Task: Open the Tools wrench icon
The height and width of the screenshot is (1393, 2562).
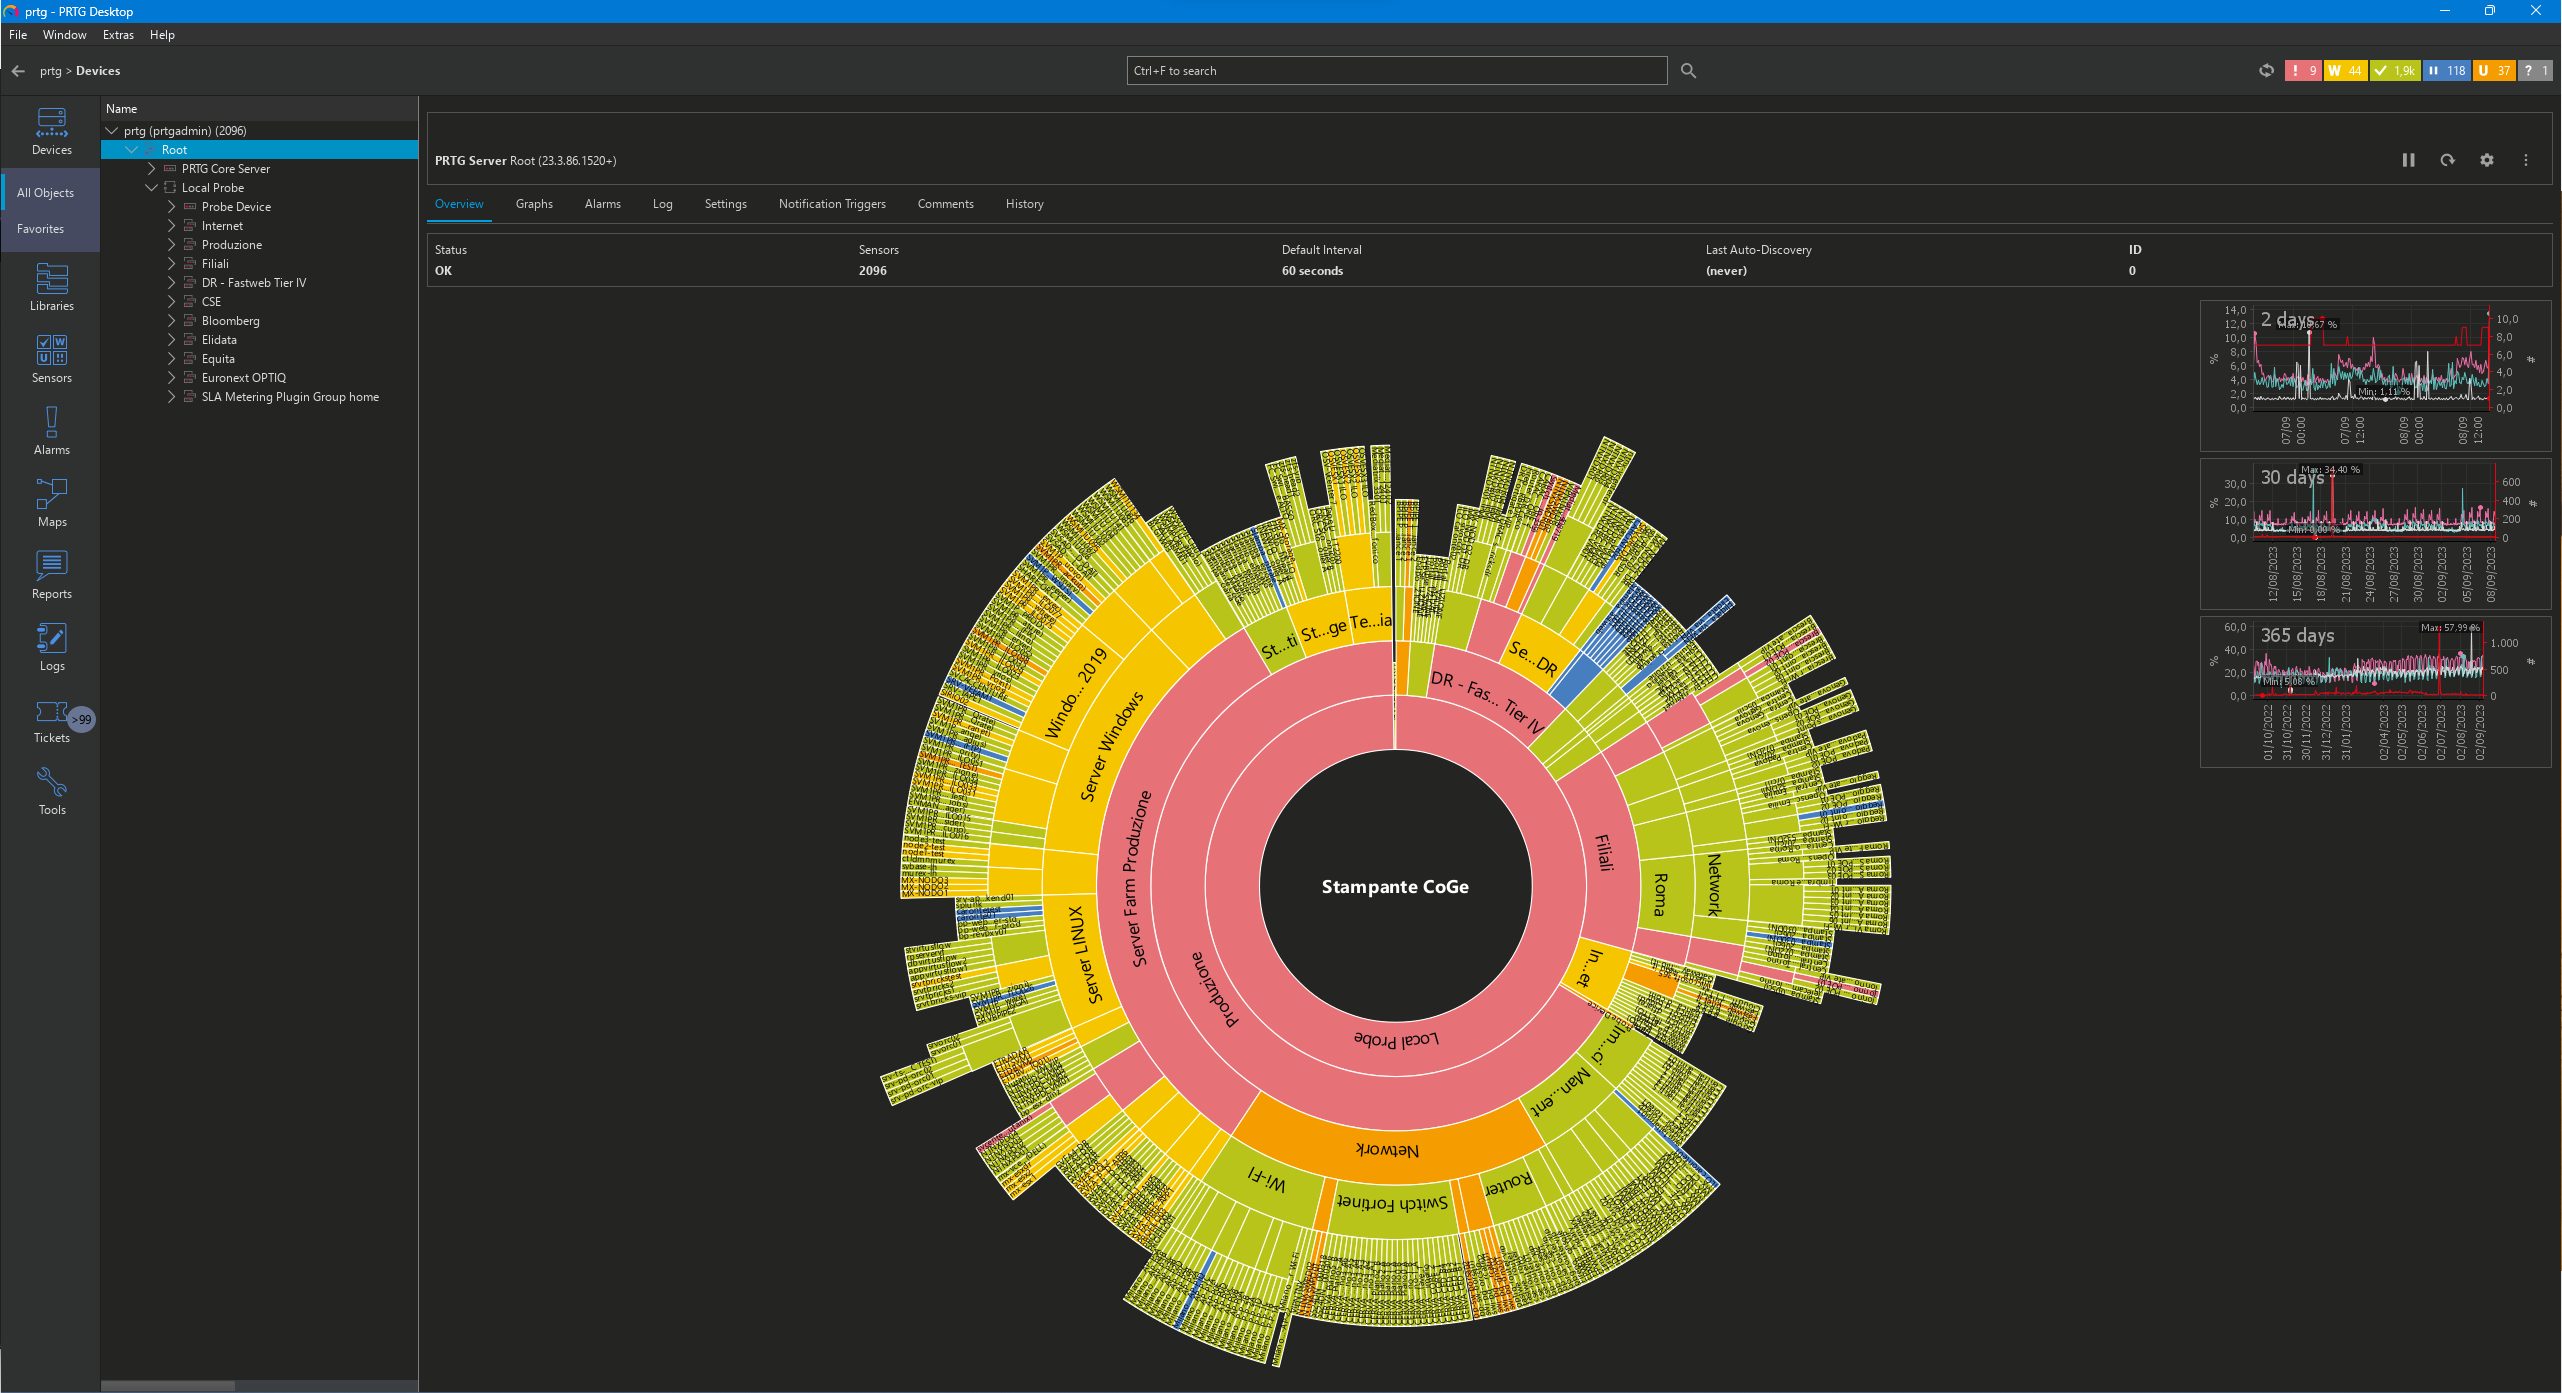Action: [51, 790]
